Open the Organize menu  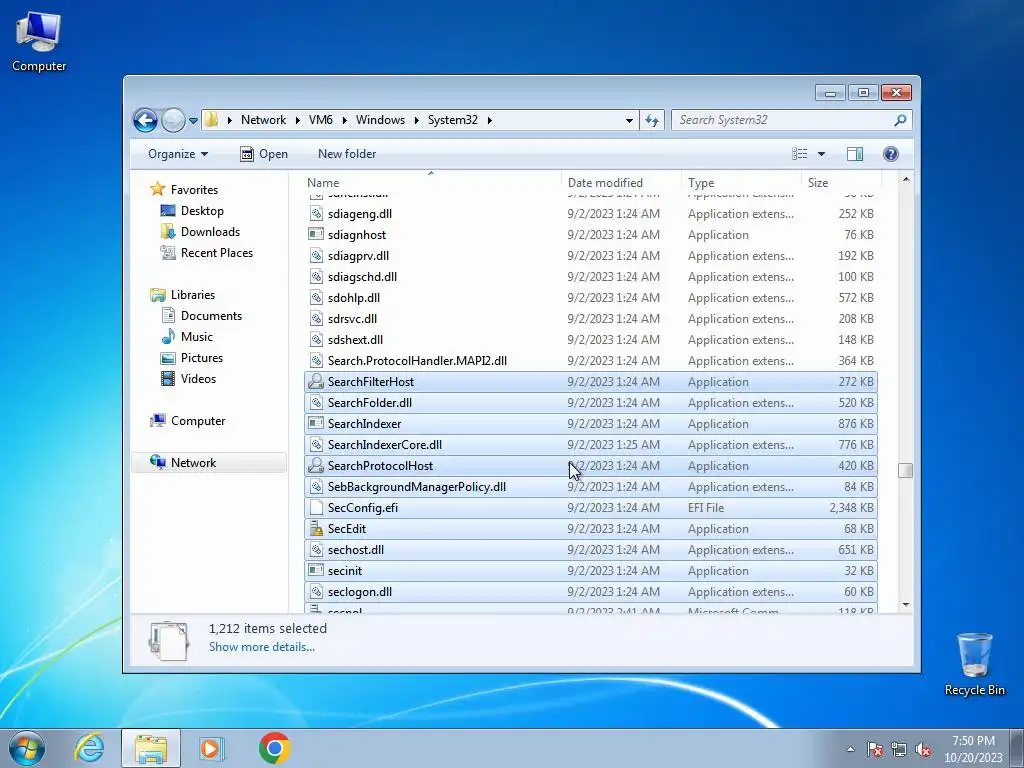point(178,154)
